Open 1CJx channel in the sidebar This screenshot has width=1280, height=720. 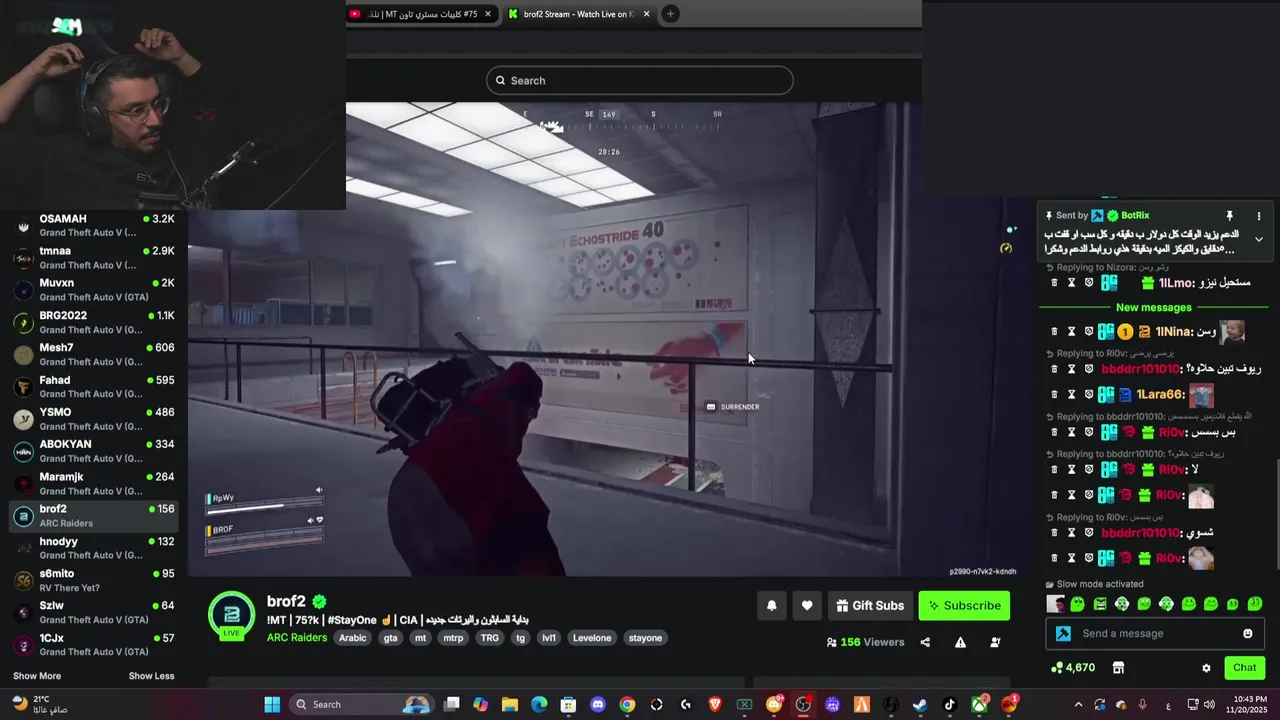click(94, 645)
